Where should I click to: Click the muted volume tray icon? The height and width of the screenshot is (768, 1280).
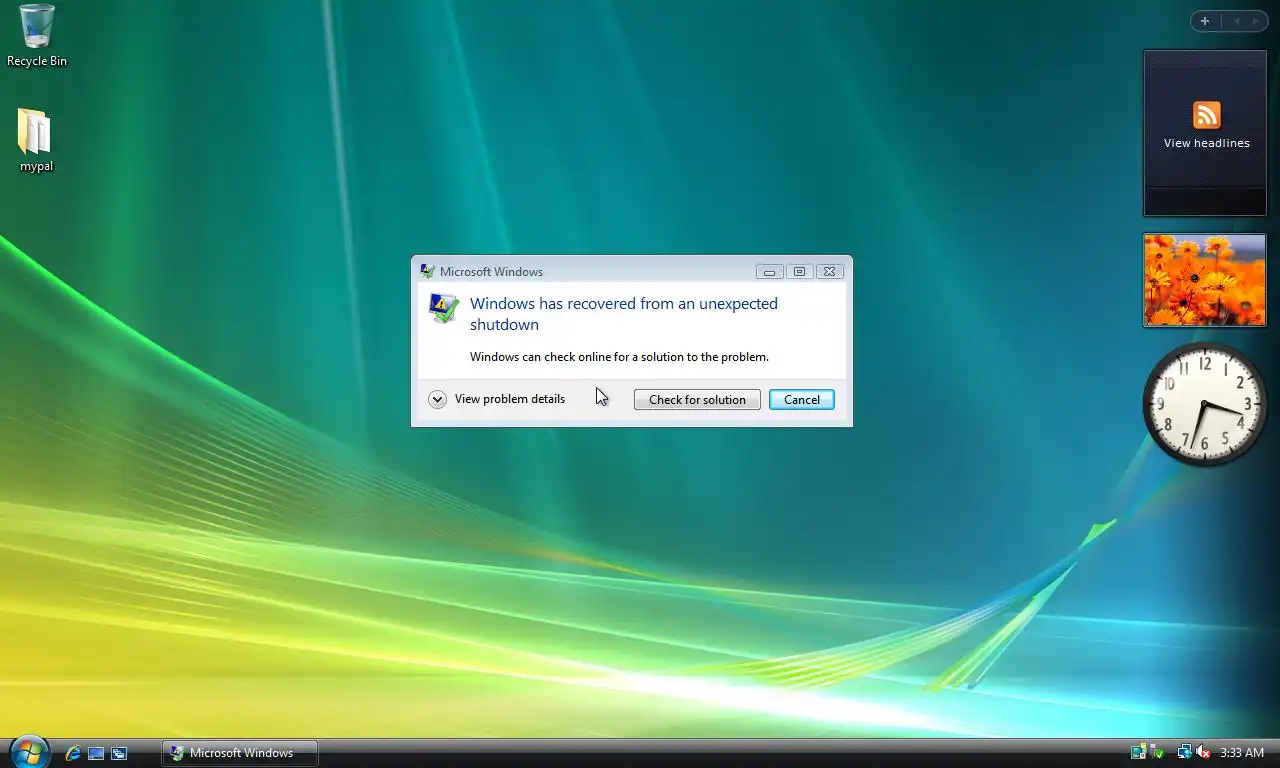pos(1203,752)
